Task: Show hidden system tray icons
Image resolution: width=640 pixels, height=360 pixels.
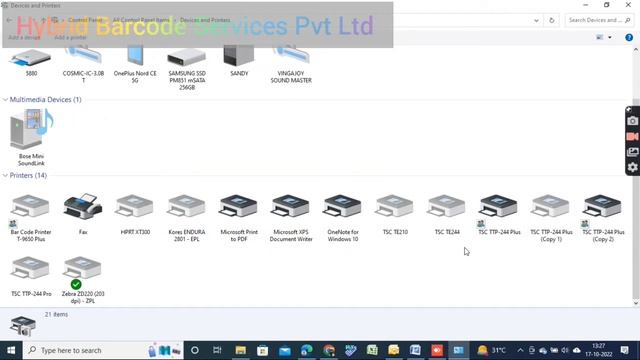Action: pos(520,350)
